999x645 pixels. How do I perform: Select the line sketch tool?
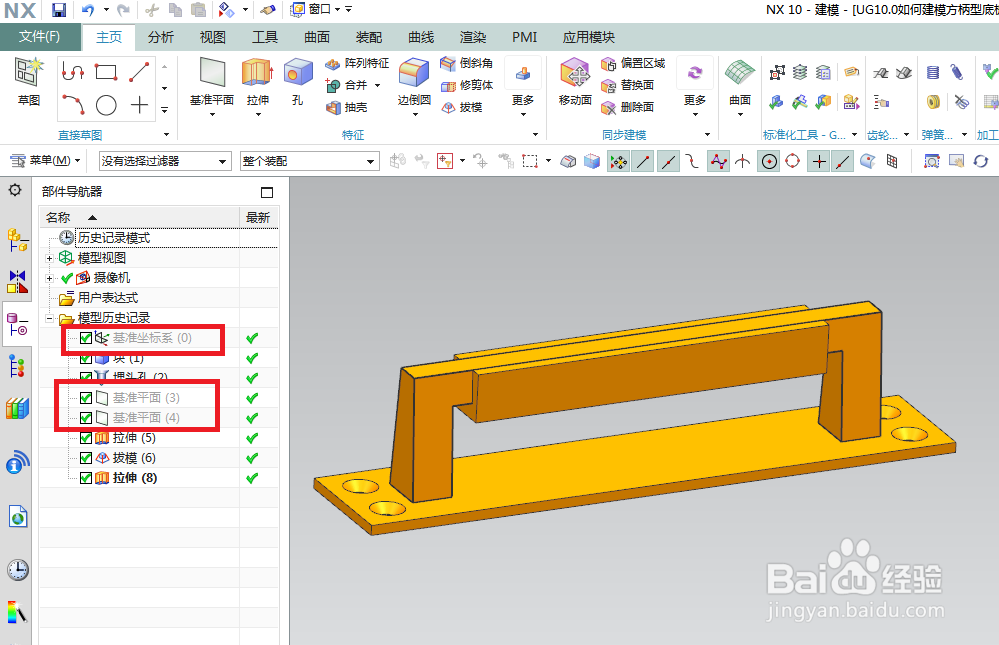point(139,72)
